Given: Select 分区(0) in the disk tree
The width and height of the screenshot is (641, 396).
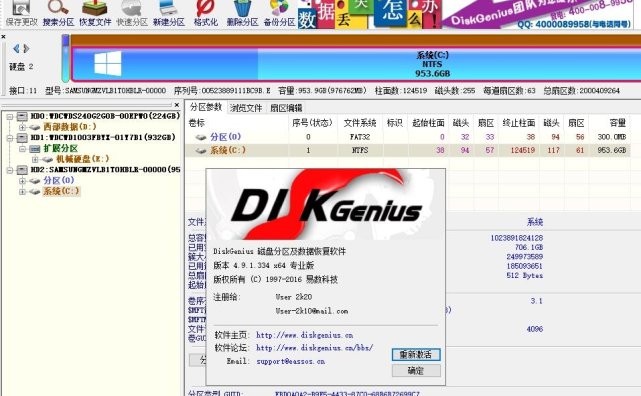Looking at the screenshot, I should (x=59, y=180).
